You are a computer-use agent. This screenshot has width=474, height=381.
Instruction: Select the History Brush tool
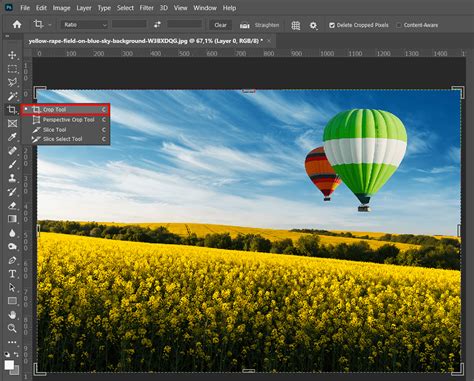(12, 192)
